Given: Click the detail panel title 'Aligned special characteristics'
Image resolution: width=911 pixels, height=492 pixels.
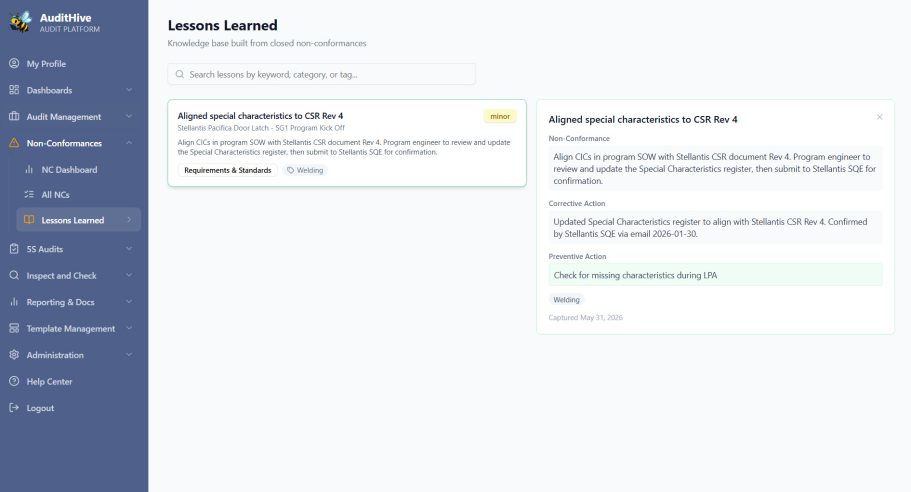Looking at the screenshot, I should coord(643,120).
